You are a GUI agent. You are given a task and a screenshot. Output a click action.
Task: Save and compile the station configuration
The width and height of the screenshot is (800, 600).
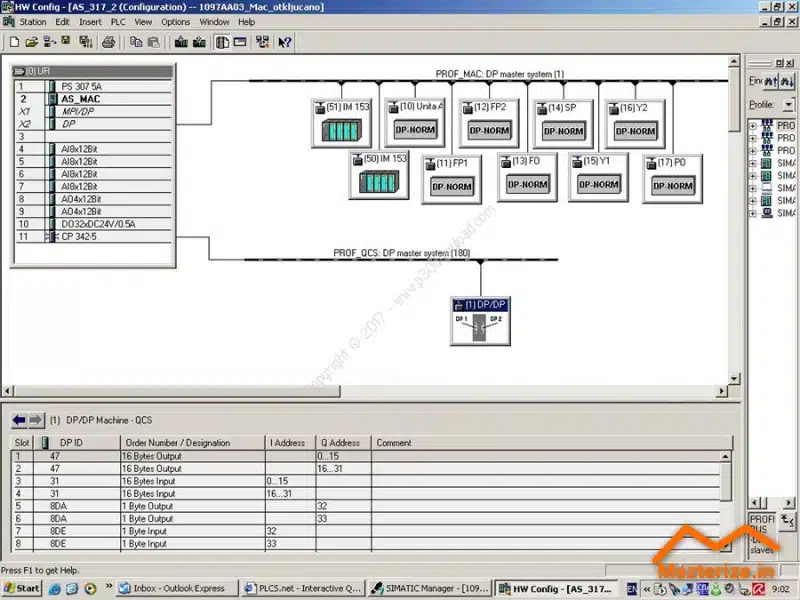pyautogui.click(x=85, y=41)
